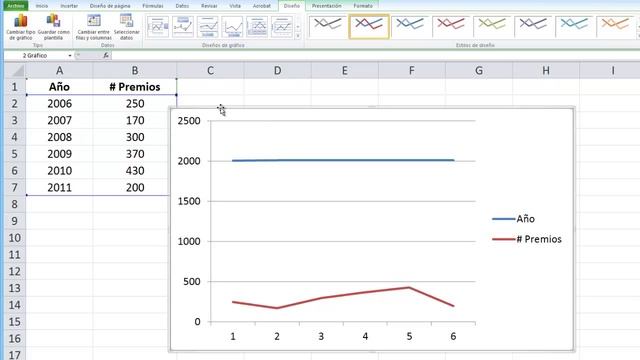Expand the chart layouts gallery
The image size is (640, 360).
(x=298, y=36)
